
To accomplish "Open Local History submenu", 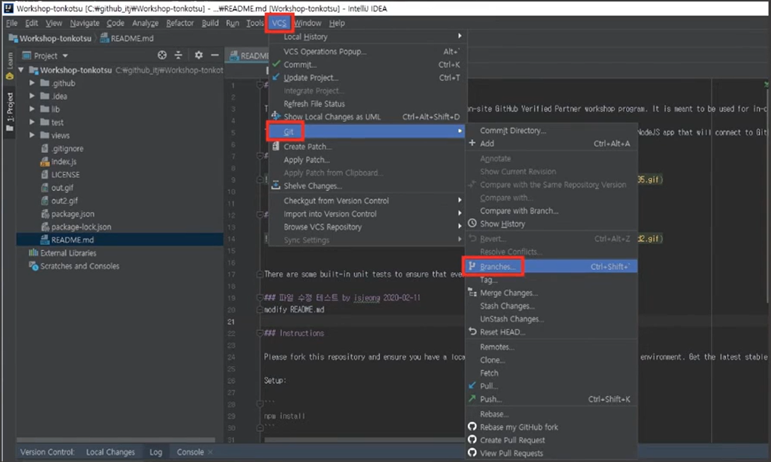I will tap(367, 37).
